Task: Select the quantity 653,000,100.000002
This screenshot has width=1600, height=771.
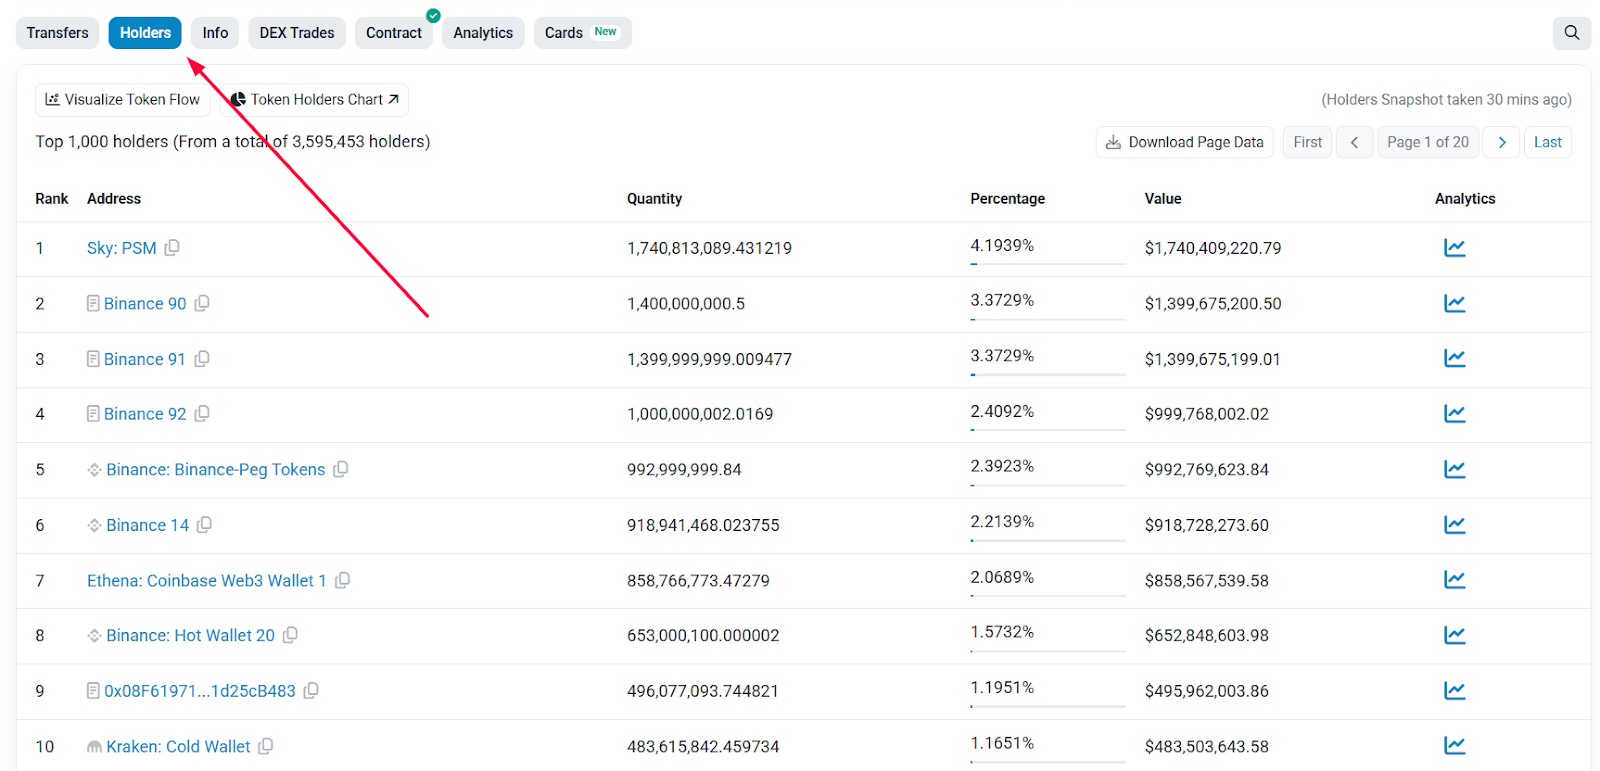Action: pyautogui.click(x=703, y=635)
